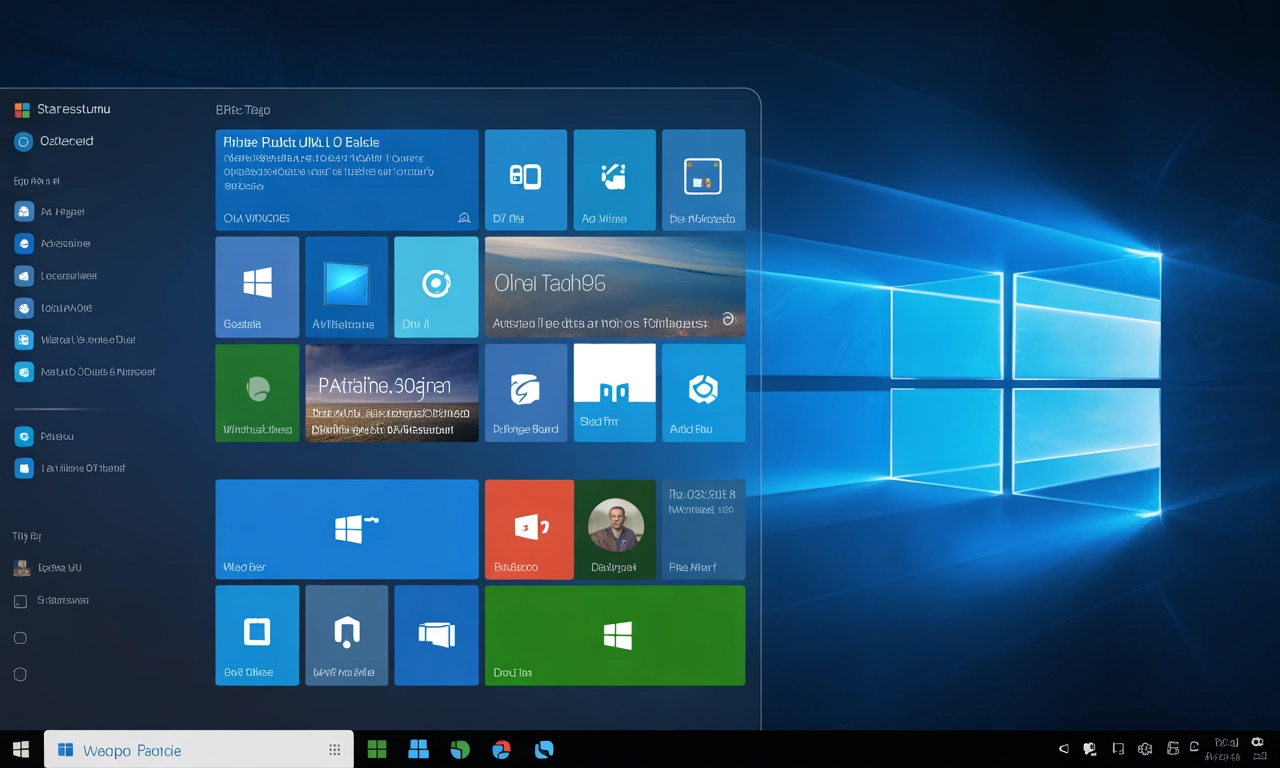Open the 'Ao Wime' tile

614,180
